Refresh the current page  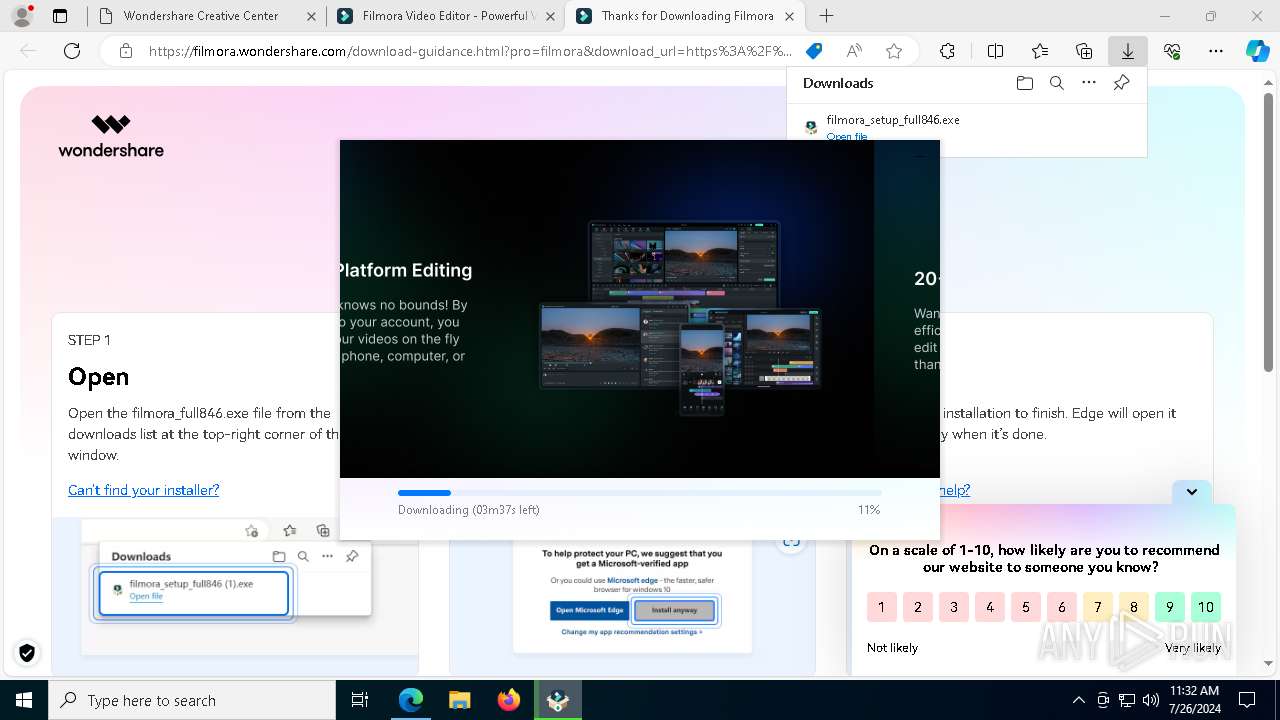click(x=72, y=51)
